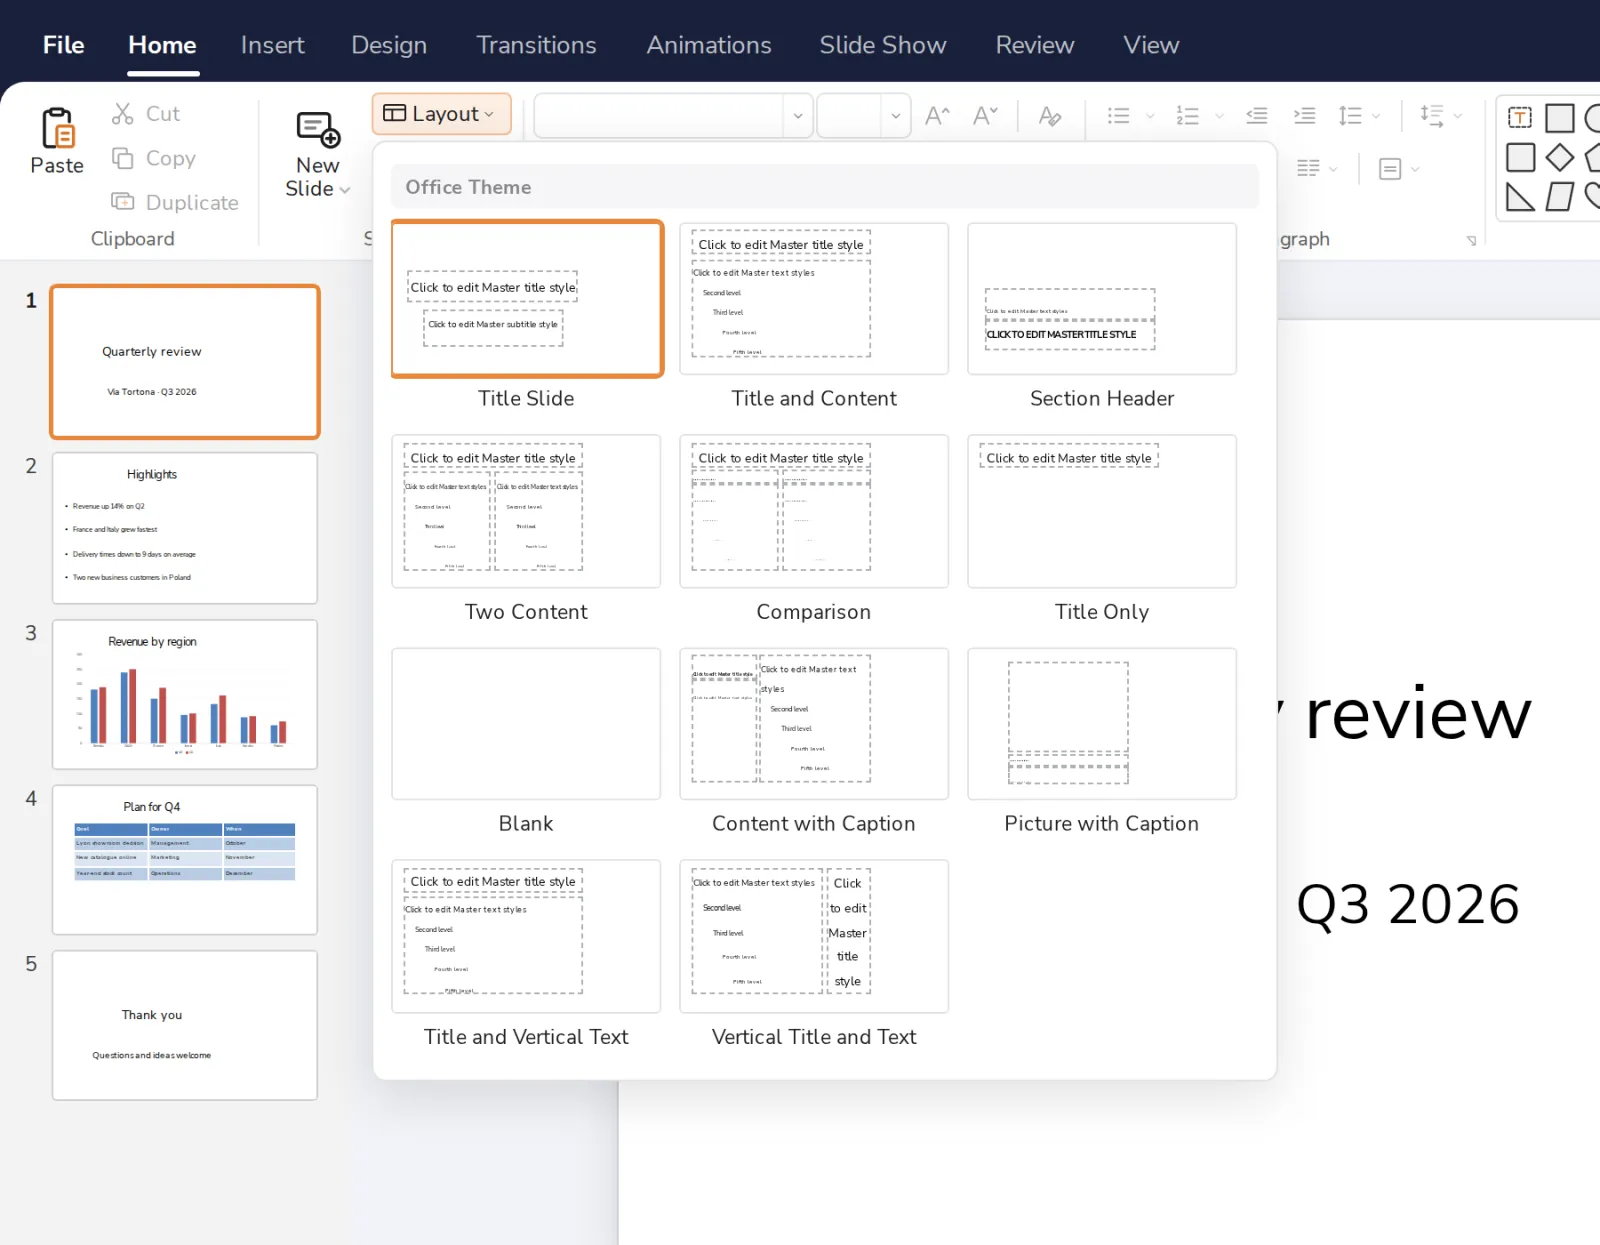
Task: Open the font name dropdown arrow
Action: (797, 115)
